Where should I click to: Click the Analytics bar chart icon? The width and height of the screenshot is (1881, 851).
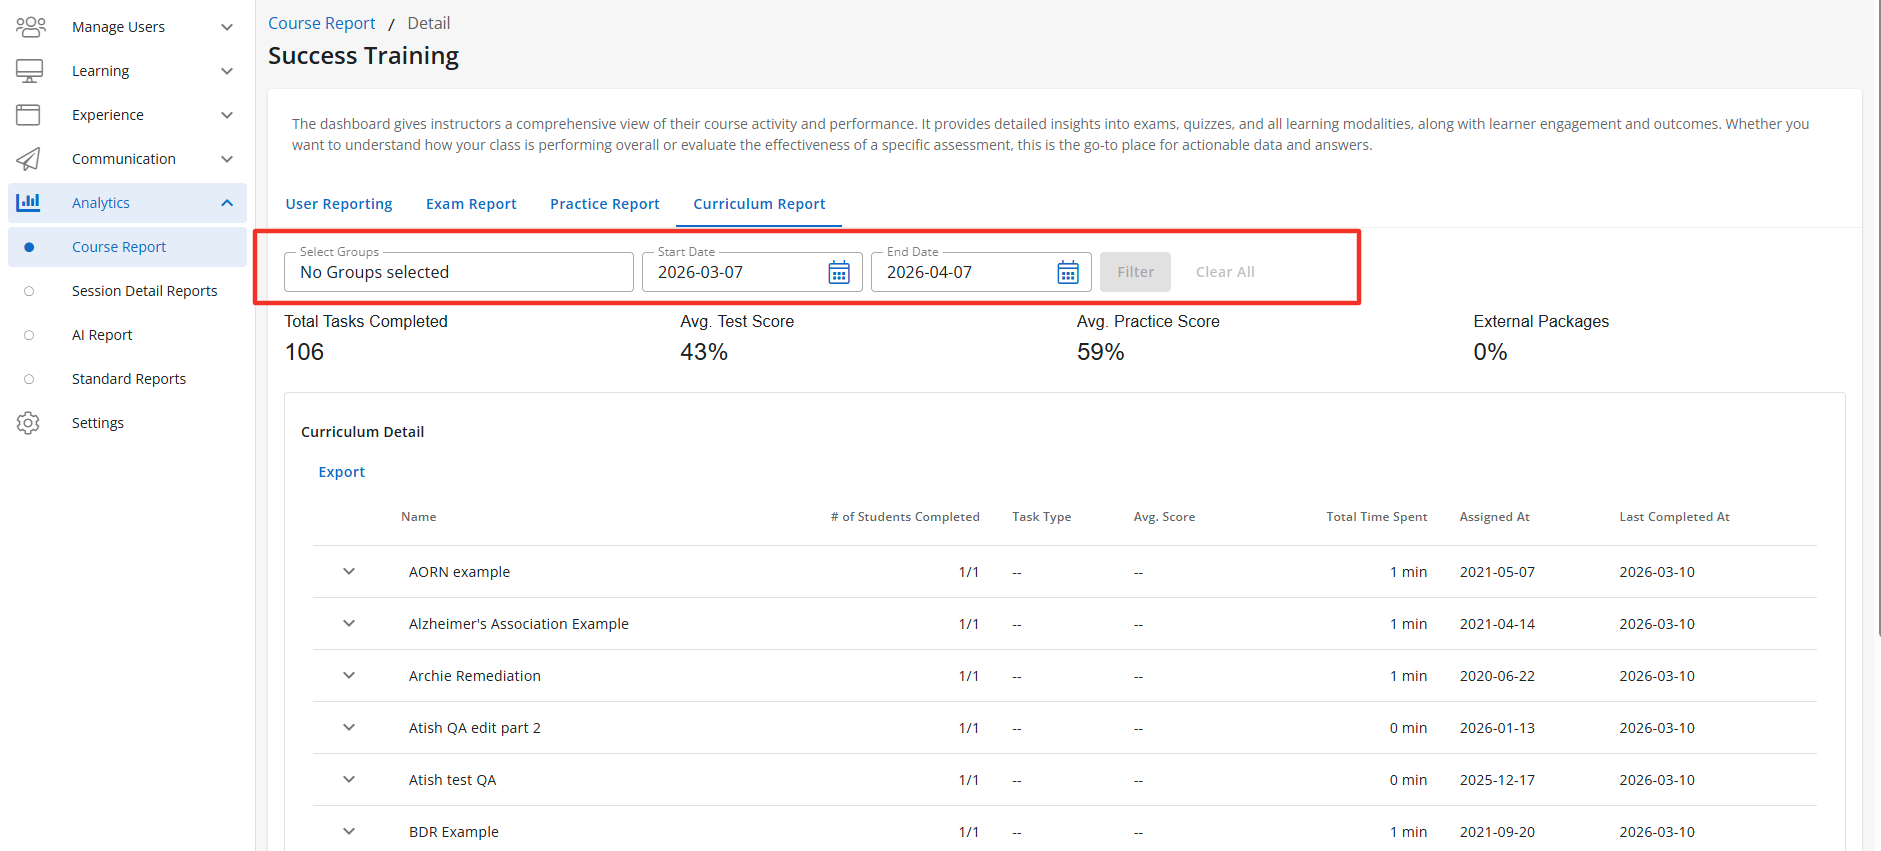click(x=29, y=203)
